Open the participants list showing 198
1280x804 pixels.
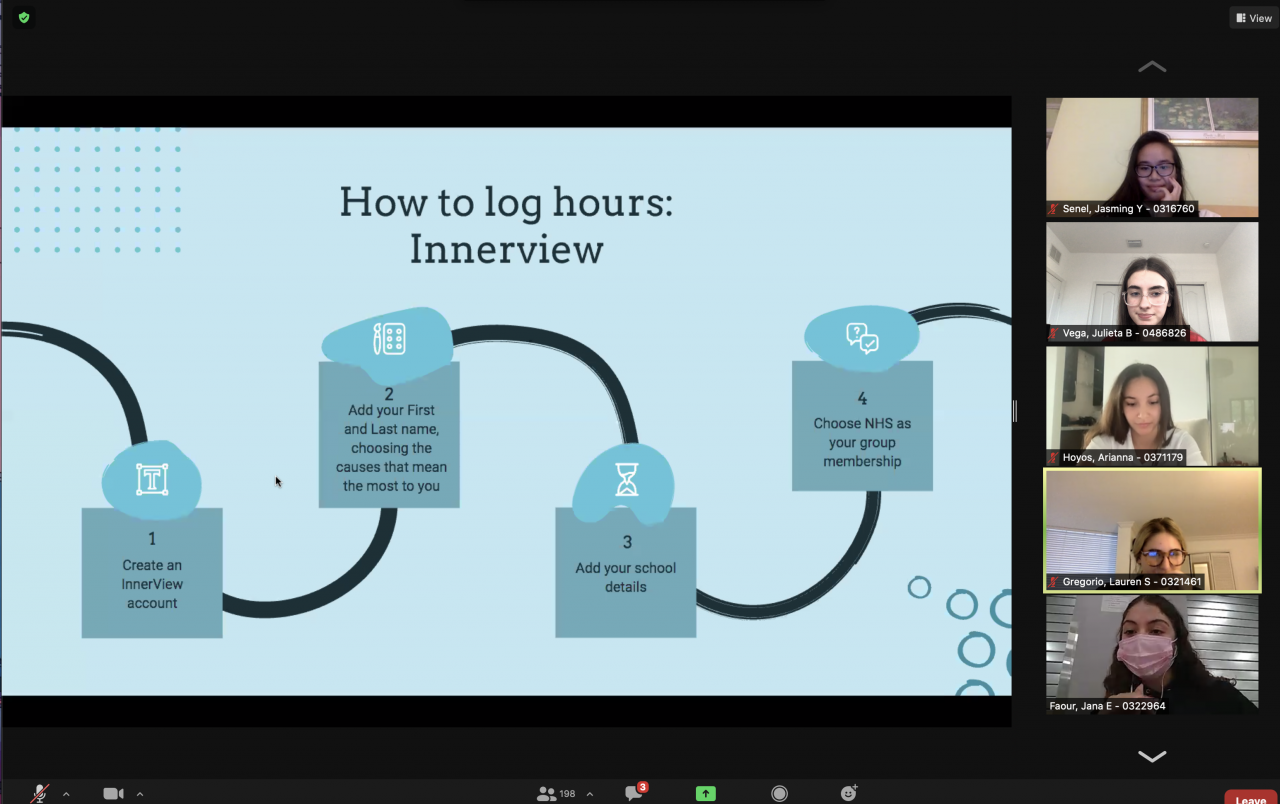click(556, 794)
